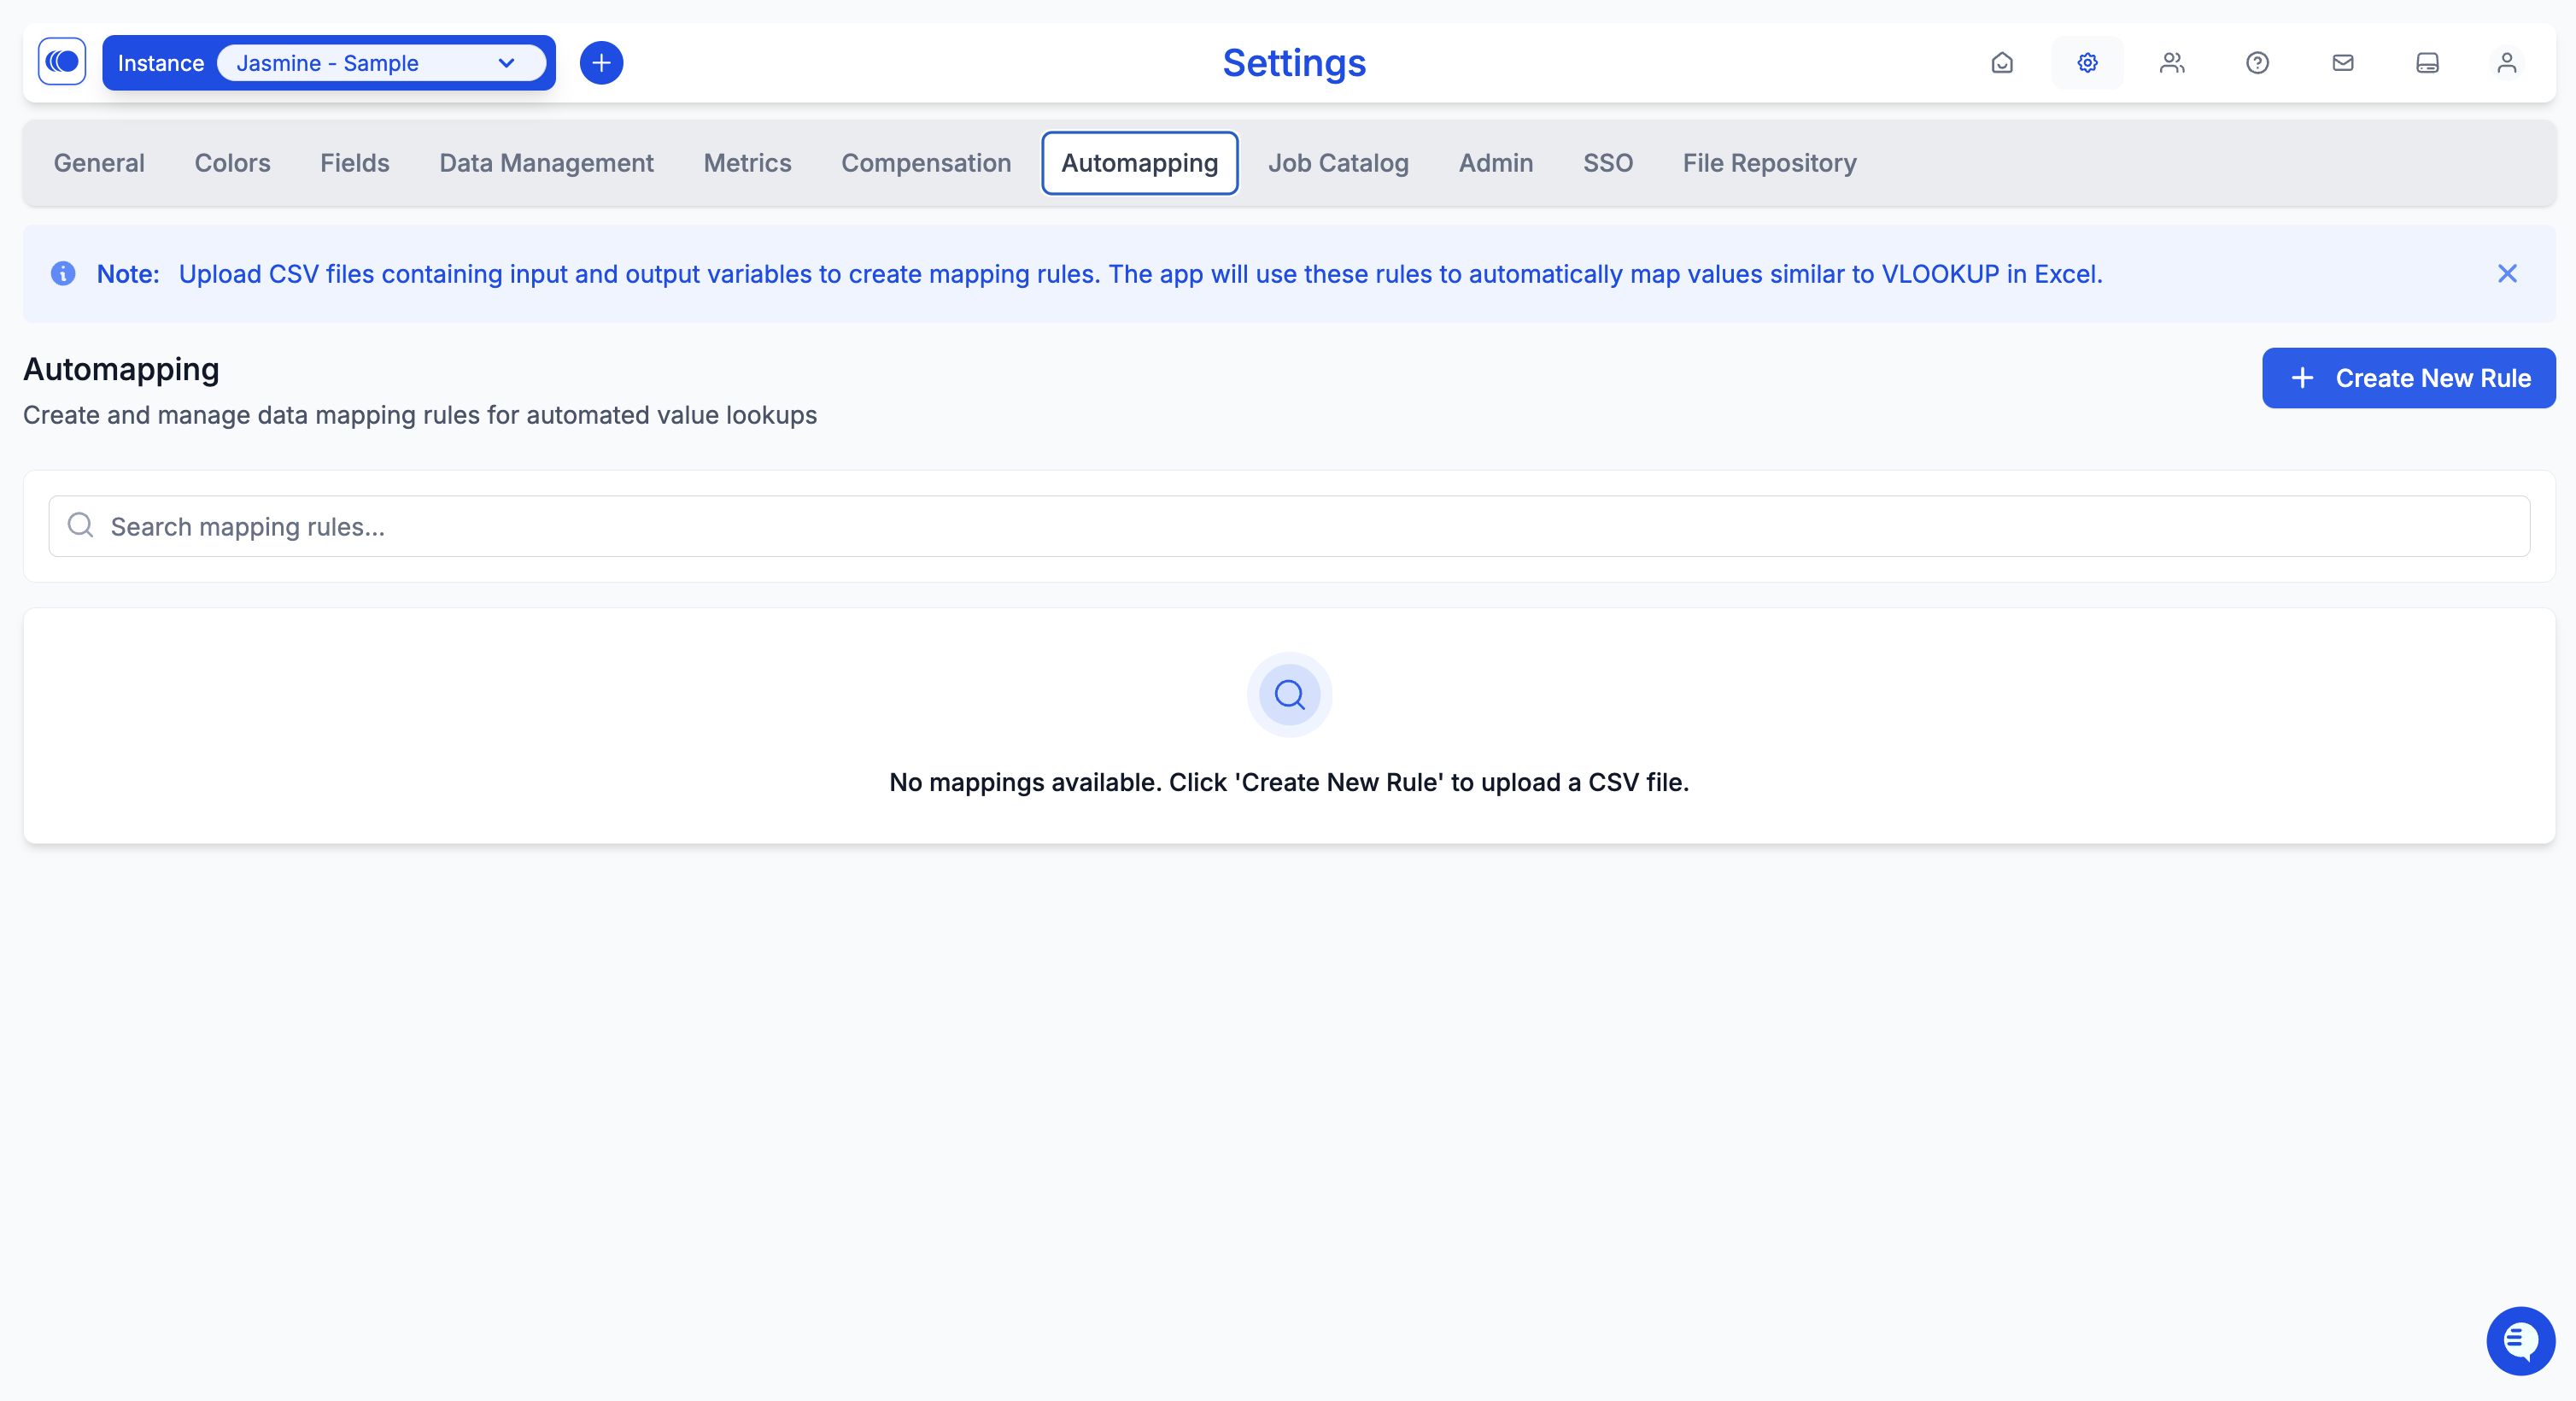Open the Data Management tab
2576x1401 pixels.
pos(546,163)
